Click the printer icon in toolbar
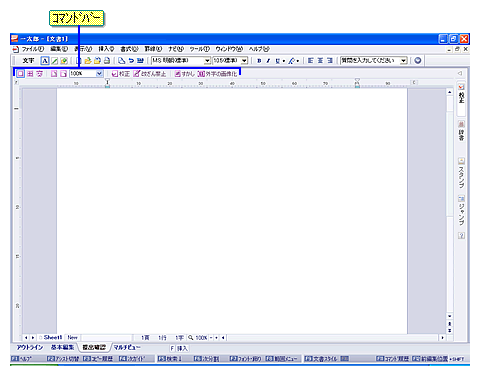This screenshot has width=478, height=366. [x=107, y=61]
